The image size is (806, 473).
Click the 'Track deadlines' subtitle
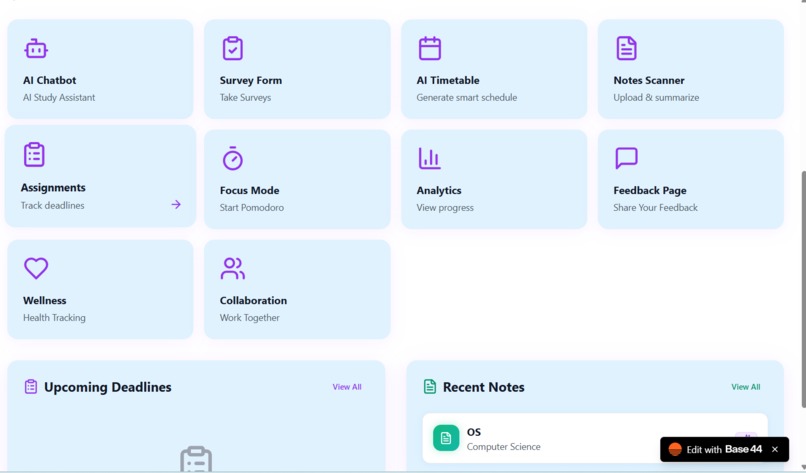[52, 205]
